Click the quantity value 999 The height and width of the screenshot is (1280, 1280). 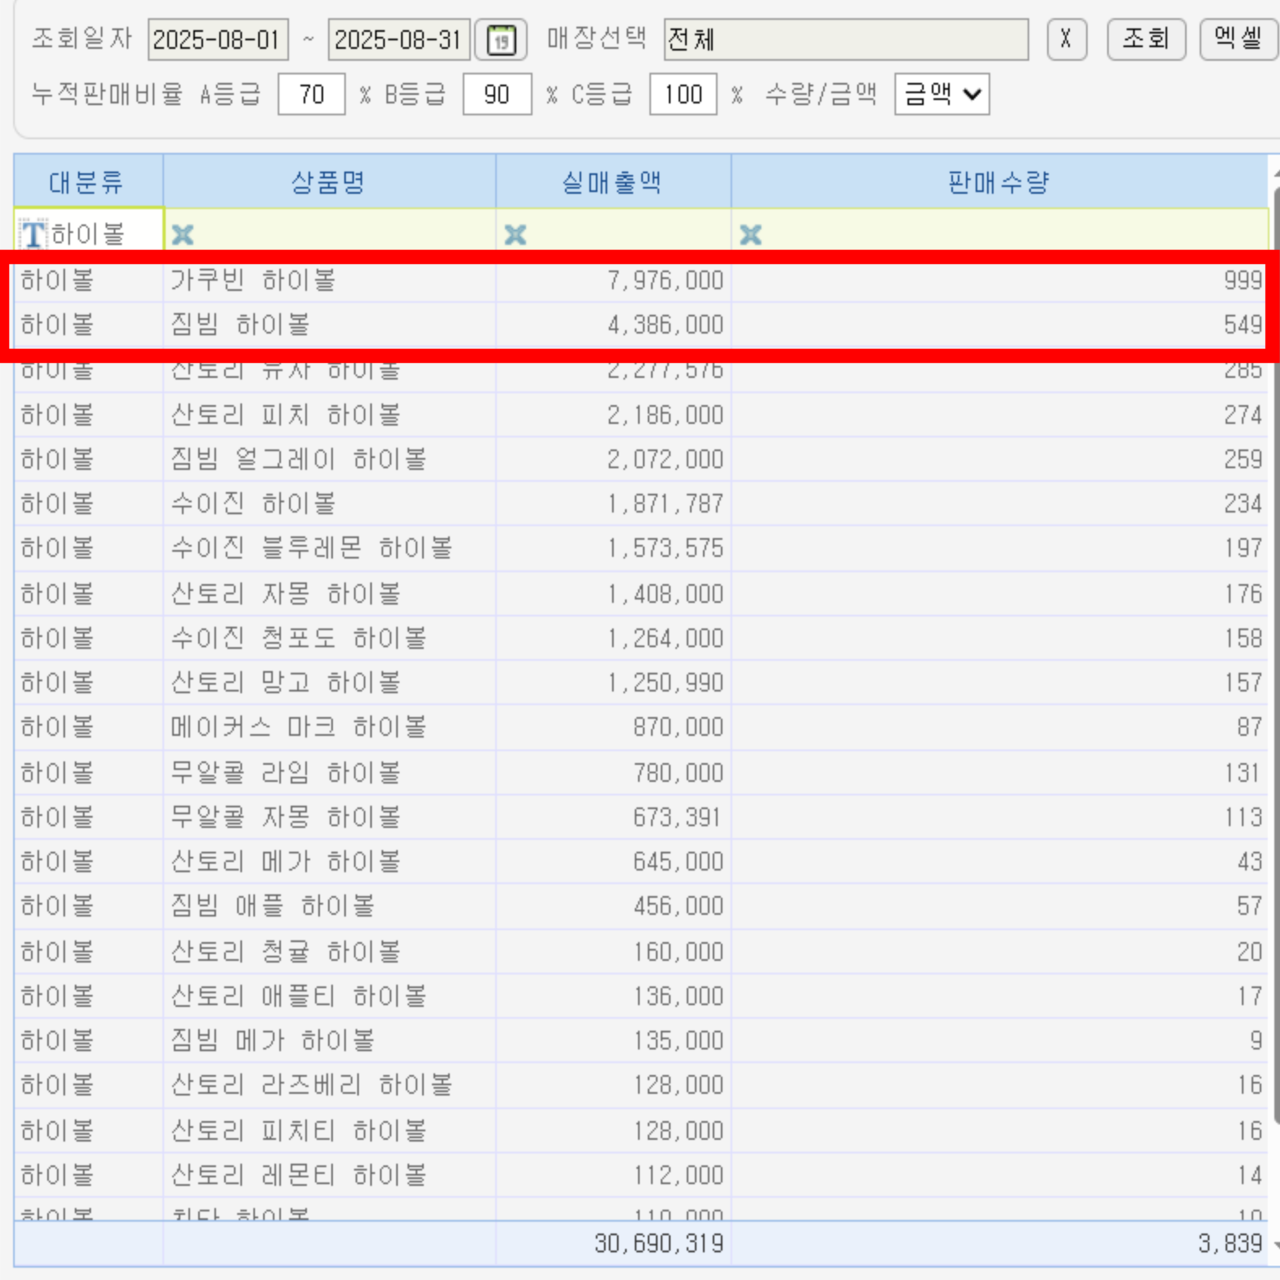pyautogui.click(x=1243, y=280)
